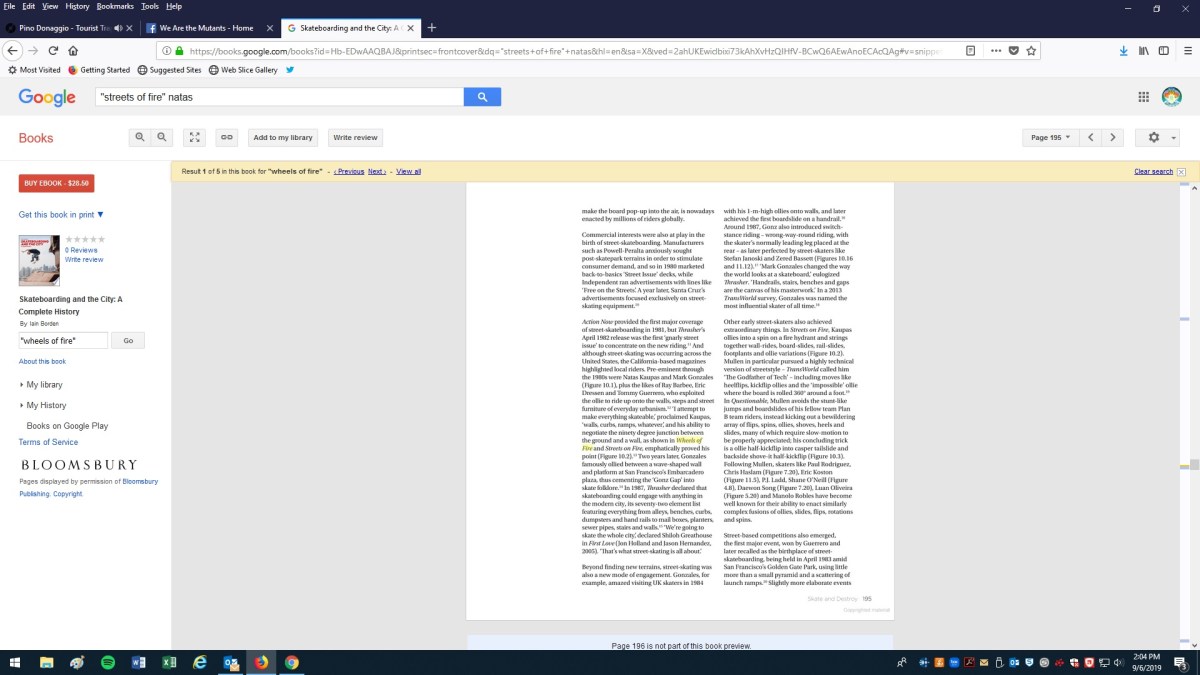Toggle full screen view icon
1200x675 pixels.
tap(196, 137)
